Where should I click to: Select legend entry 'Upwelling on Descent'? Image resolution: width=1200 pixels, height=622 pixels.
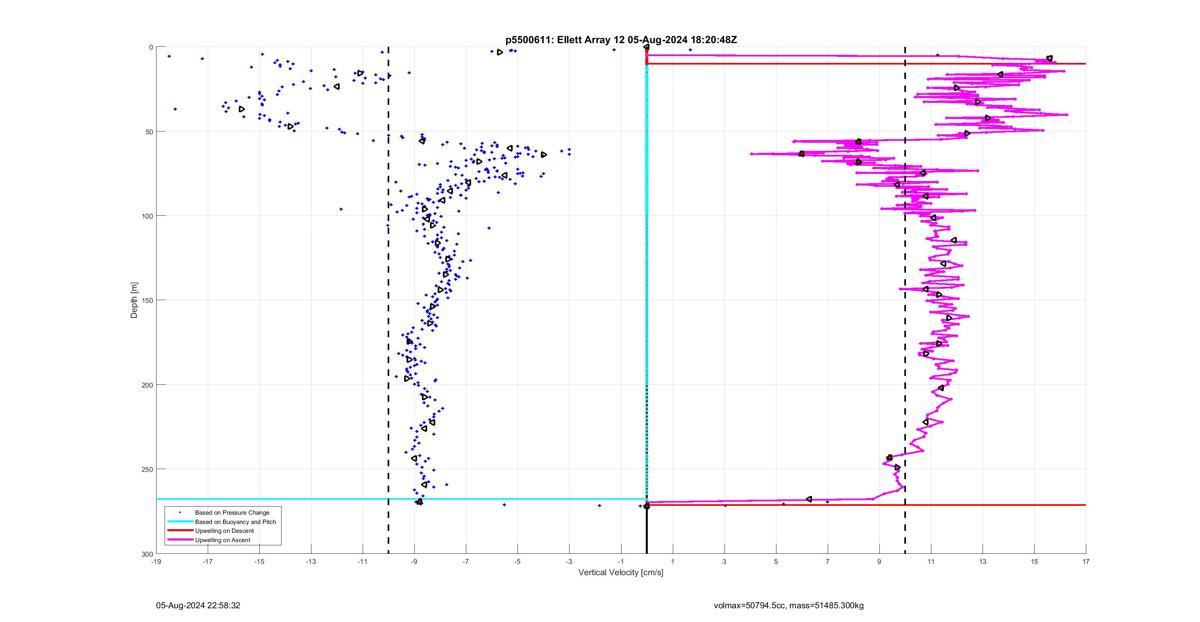coord(223,531)
